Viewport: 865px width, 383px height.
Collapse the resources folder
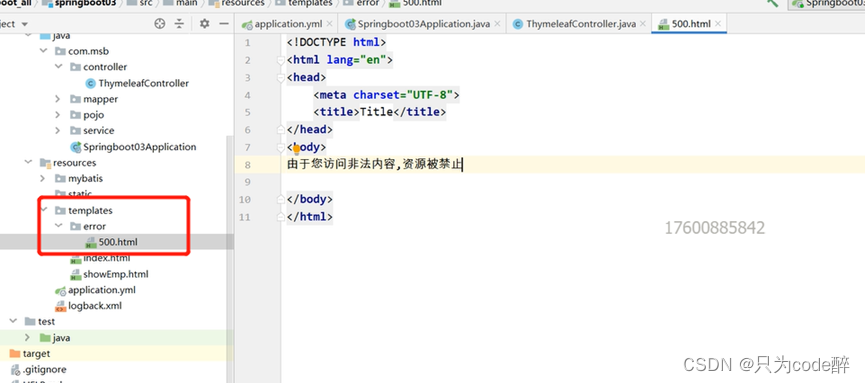pyautogui.click(x=28, y=163)
